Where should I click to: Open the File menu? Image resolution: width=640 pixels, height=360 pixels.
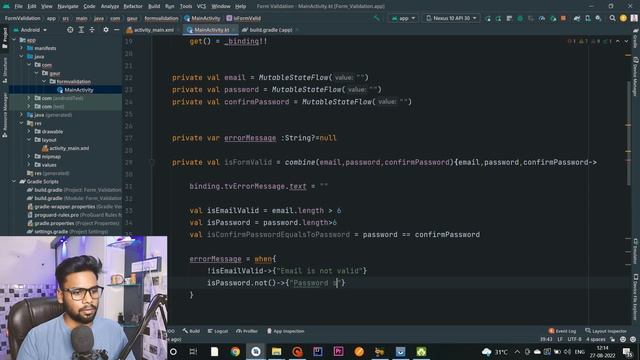[18, 6]
